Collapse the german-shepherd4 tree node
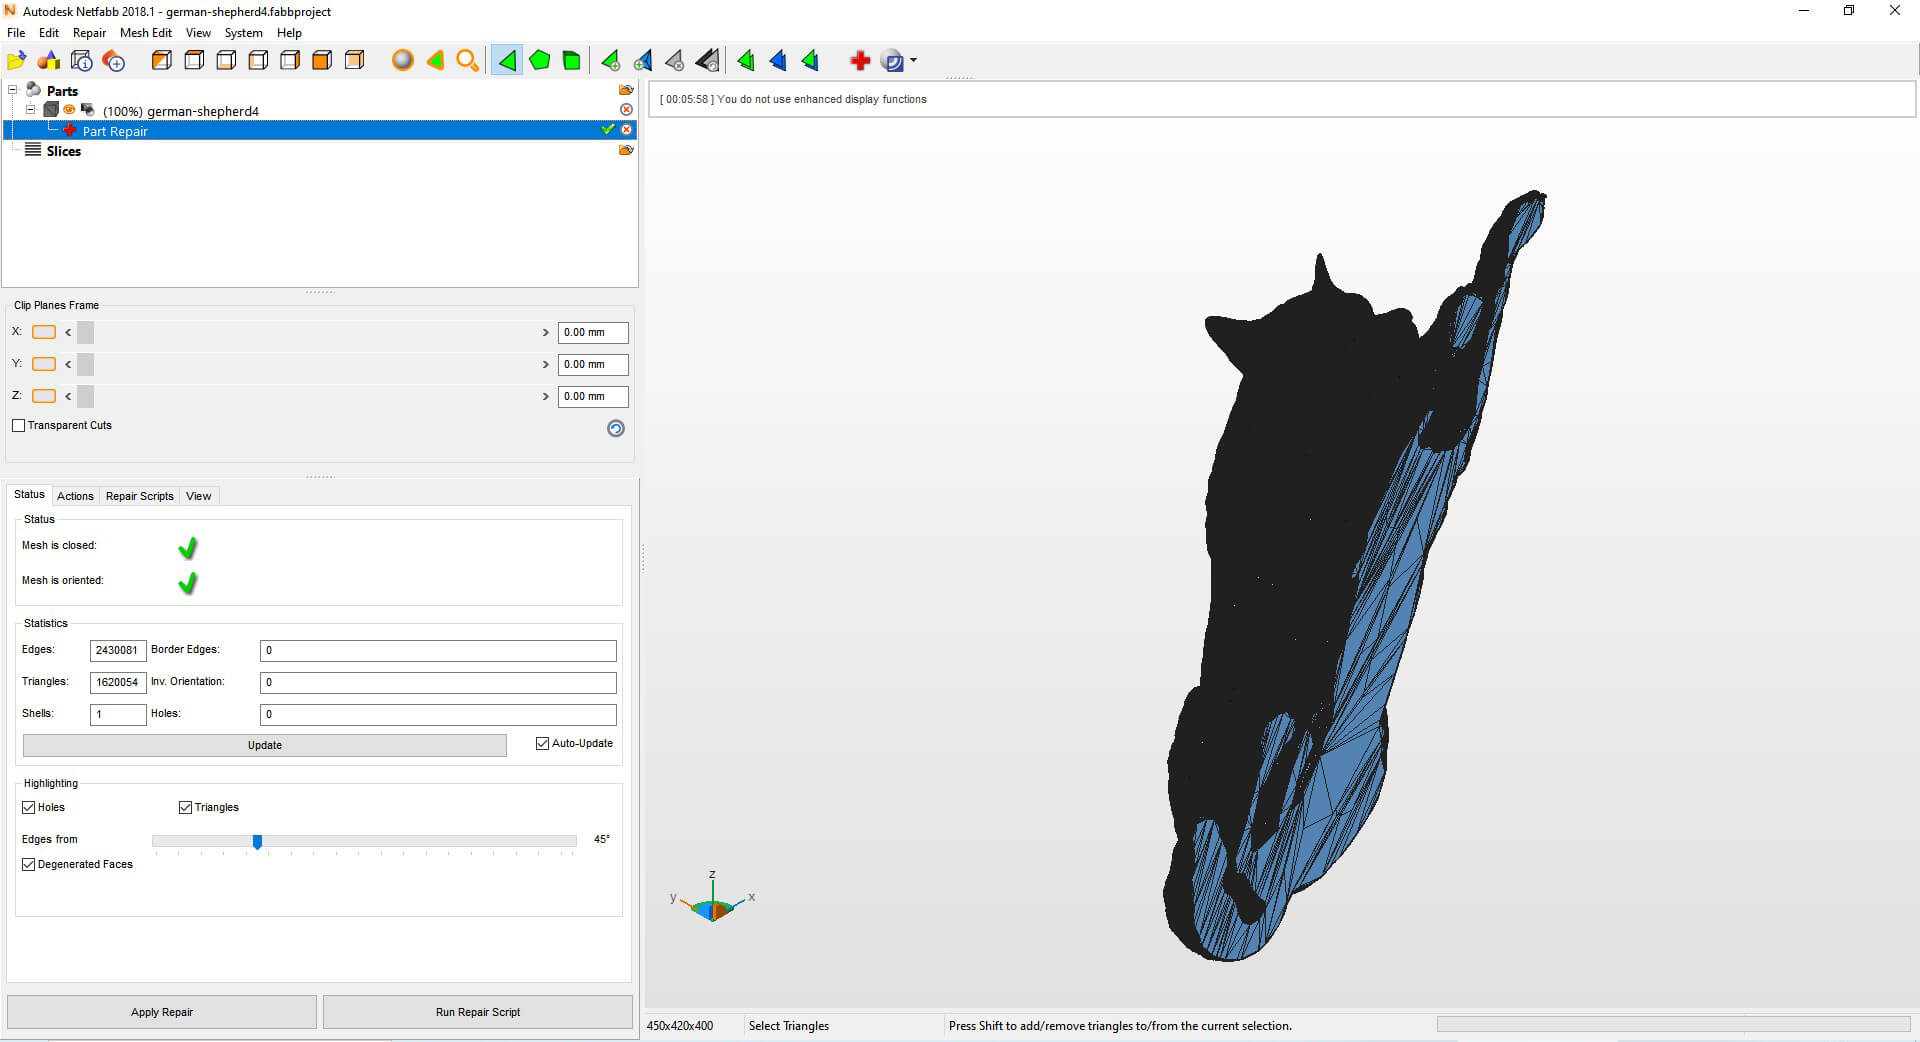Viewport: 1920px width, 1042px height. pyautogui.click(x=31, y=110)
